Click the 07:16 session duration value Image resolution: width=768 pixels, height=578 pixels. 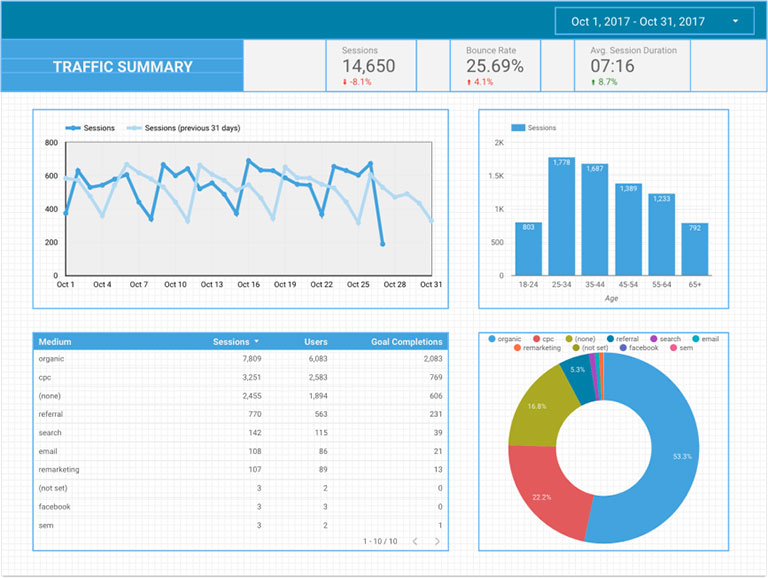(612, 66)
